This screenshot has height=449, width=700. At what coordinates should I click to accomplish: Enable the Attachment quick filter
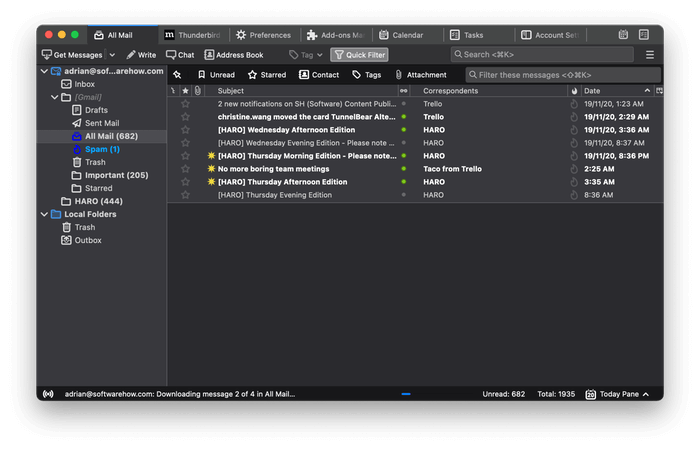click(420, 75)
